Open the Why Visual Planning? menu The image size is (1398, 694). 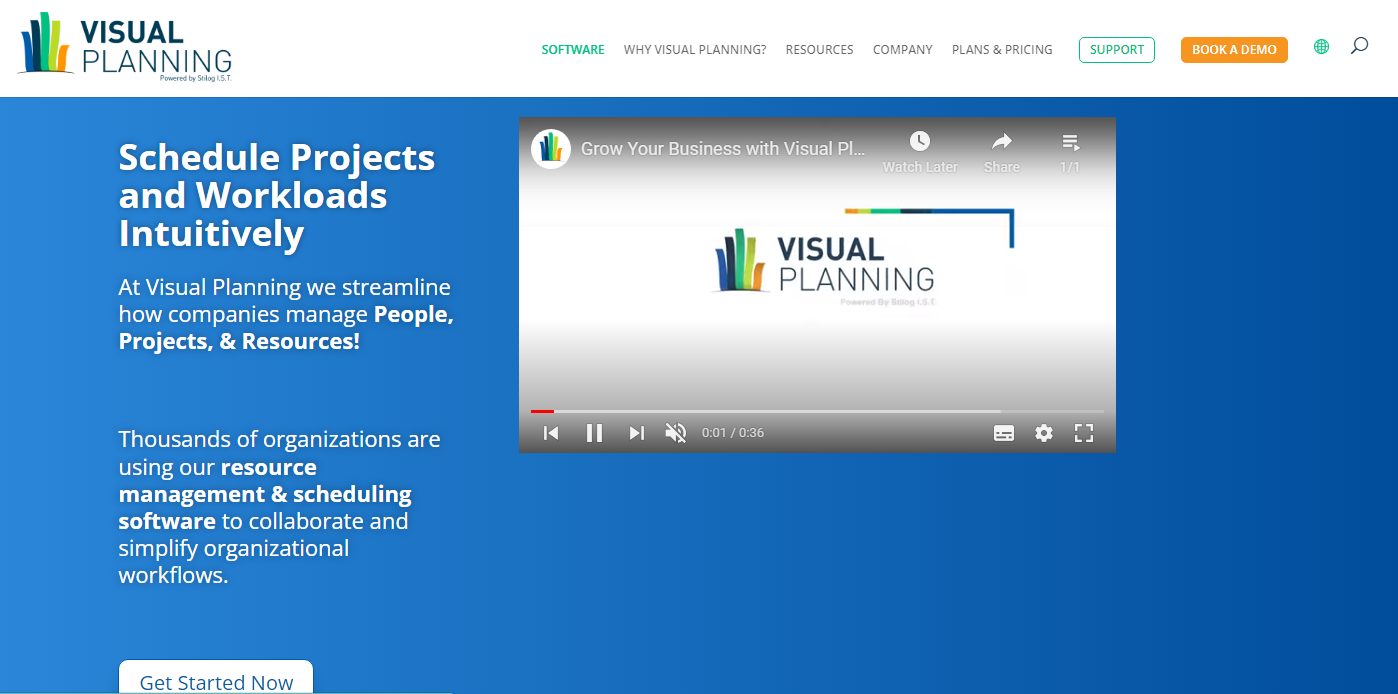(695, 50)
